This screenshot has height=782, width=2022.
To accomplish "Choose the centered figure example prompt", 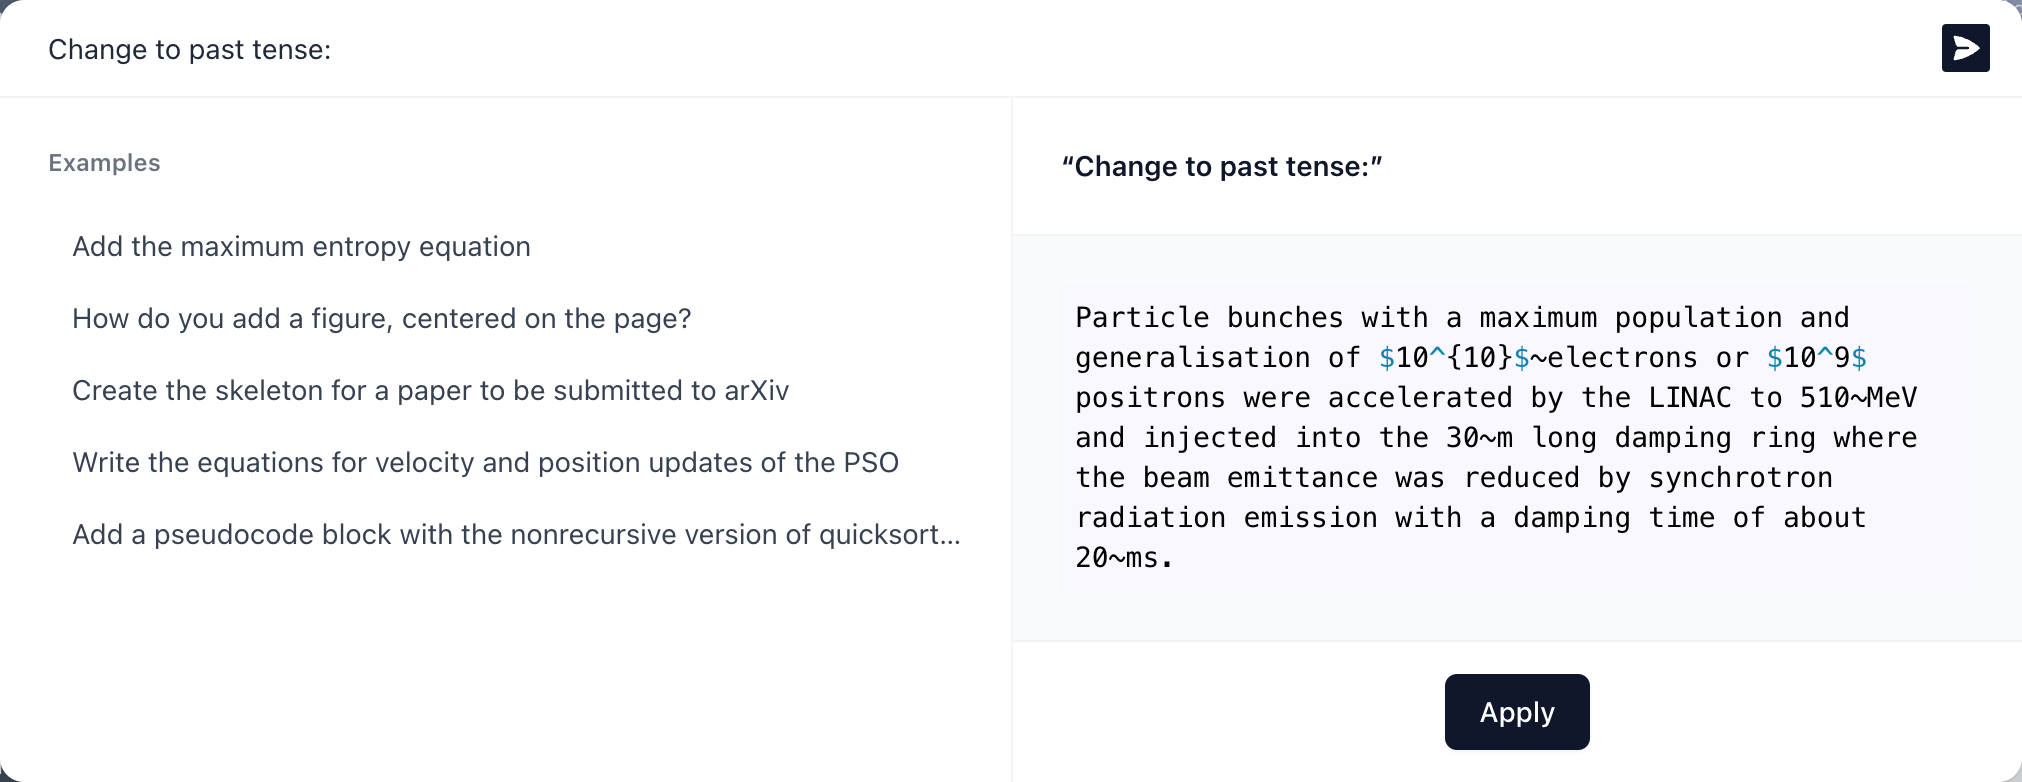I will (x=381, y=319).
